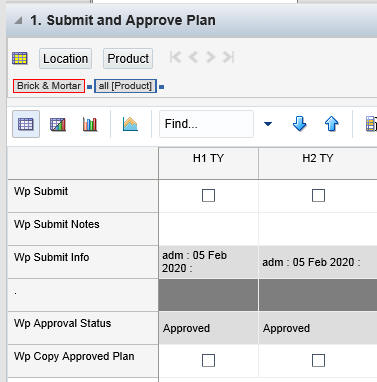The image size is (377, 382).
Task: Collapse the Submit and Approve Plan section
Action: pyautogui.click(x=18, y=21)
